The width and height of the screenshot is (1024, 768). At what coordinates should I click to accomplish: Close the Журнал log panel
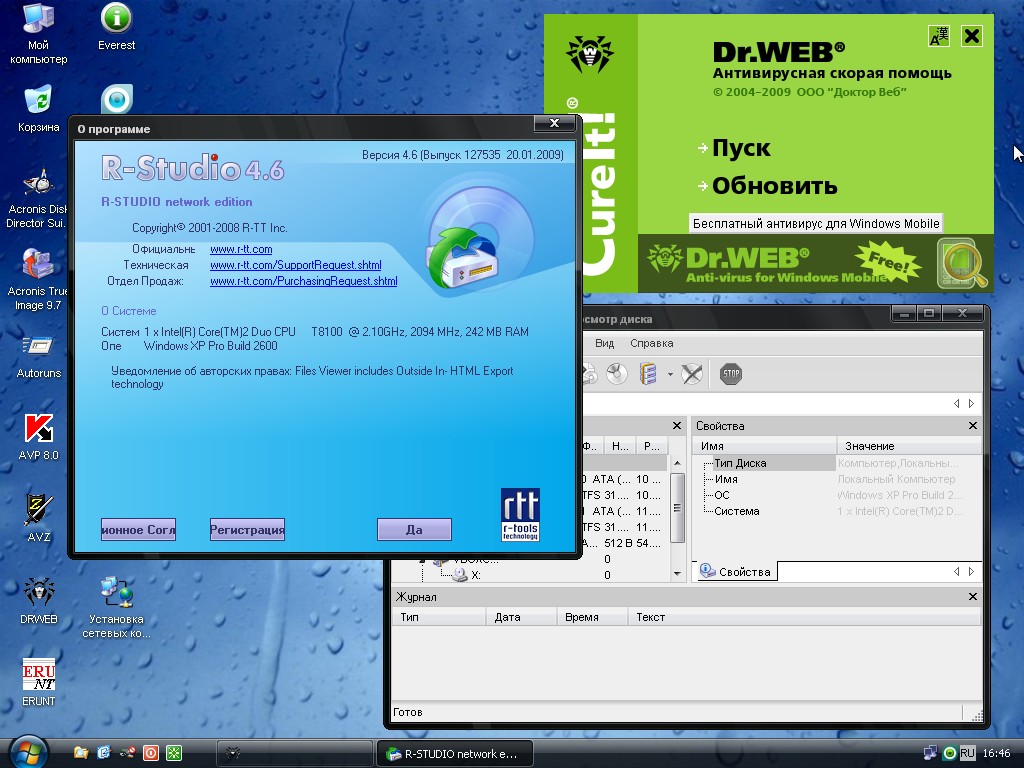(x=972, y=596)
